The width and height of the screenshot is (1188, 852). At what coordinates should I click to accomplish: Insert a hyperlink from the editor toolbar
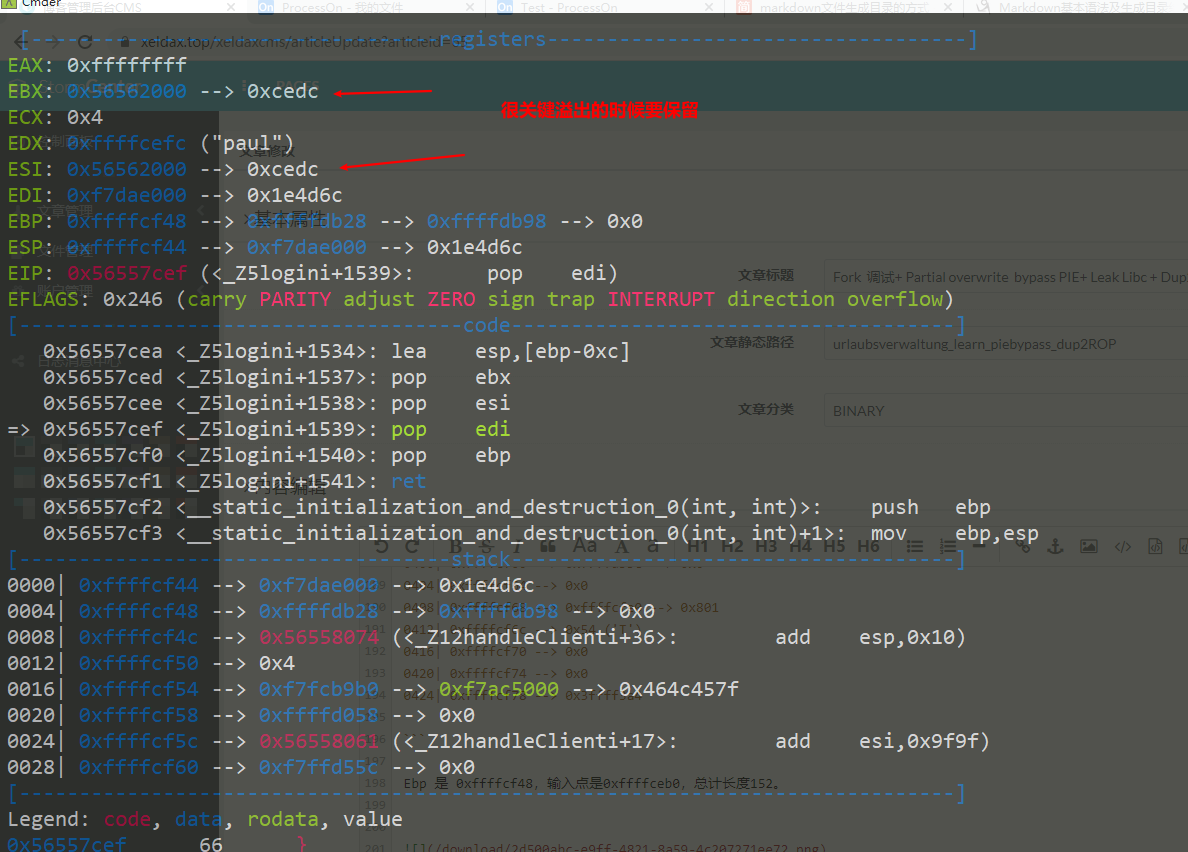click(x=1023, y=546)
